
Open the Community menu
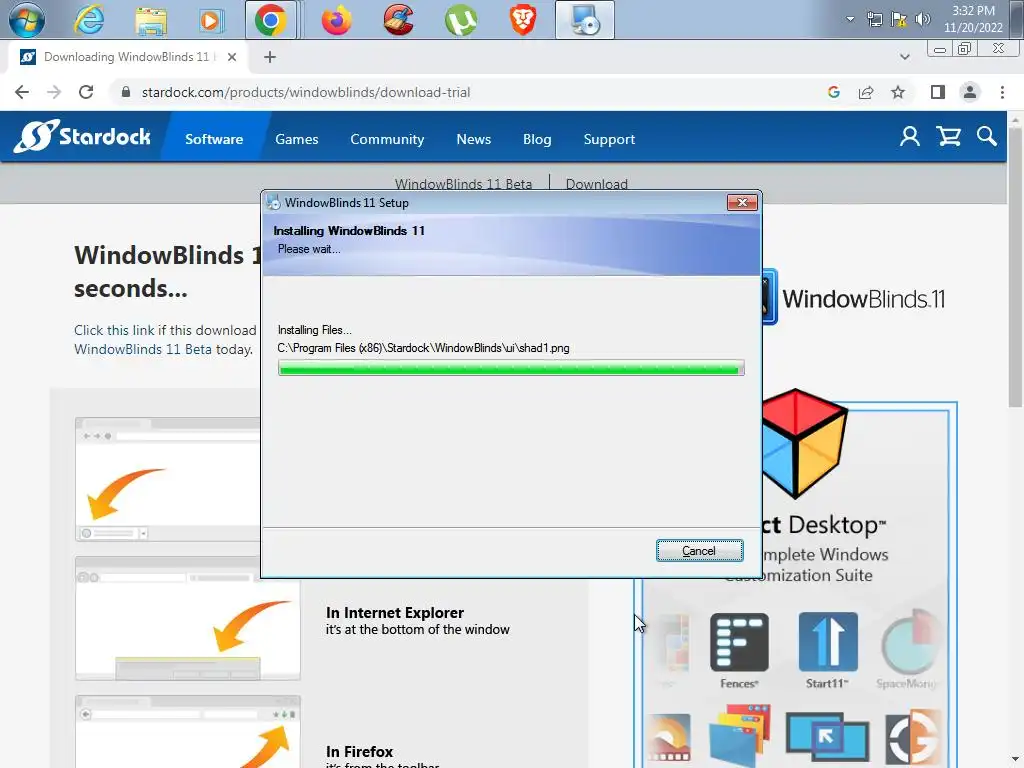click(x=387, y=139)
